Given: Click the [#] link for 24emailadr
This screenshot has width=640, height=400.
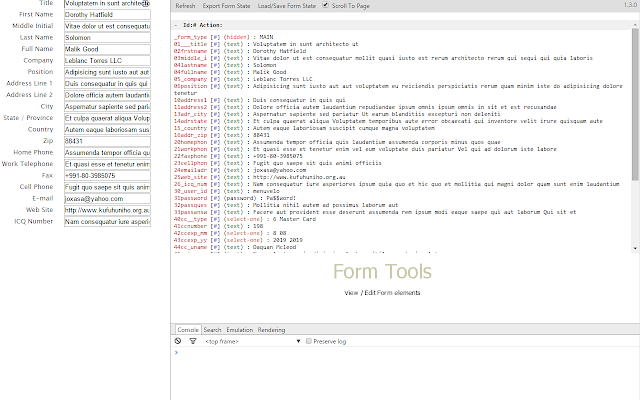Looking at the screenshot, I should 215,170.
